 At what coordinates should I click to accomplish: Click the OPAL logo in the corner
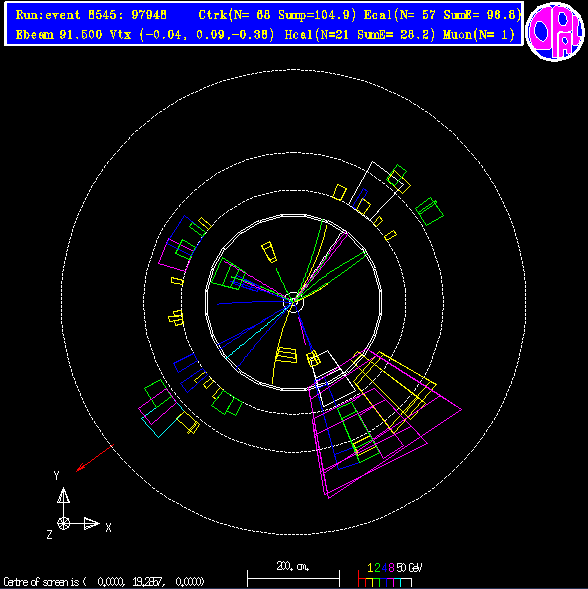[x=555, y=32]
